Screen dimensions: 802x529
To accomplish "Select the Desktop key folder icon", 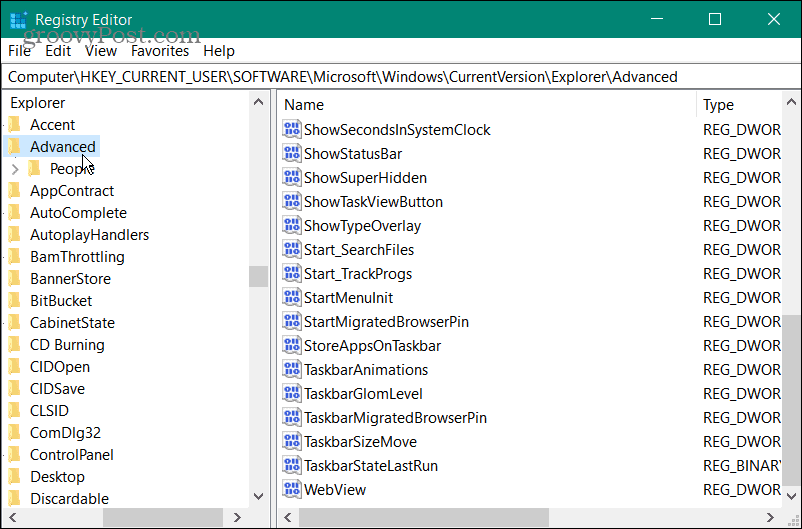I will pyautogui.click(x=14, y=477).
